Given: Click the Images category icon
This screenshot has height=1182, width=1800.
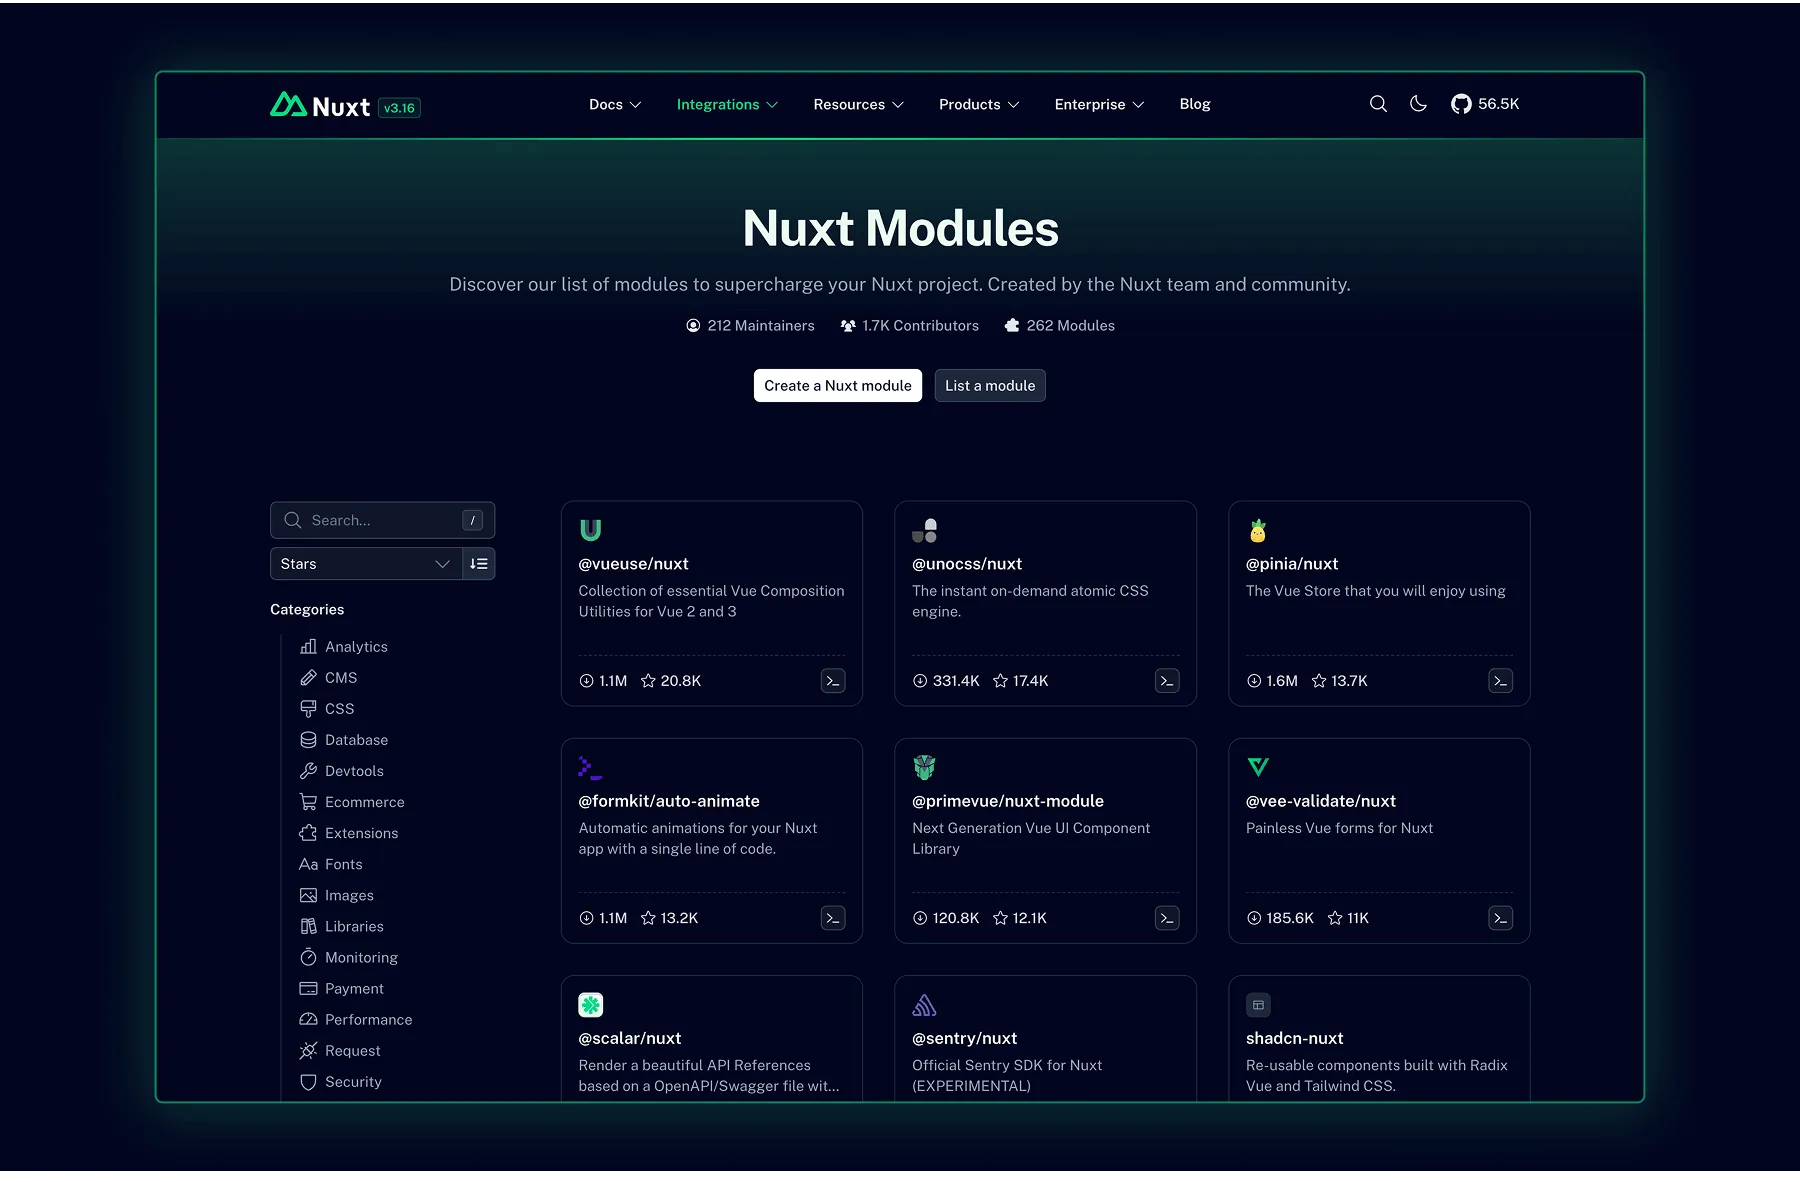Looking at the screenshot, I should click(x=308, y=895).
